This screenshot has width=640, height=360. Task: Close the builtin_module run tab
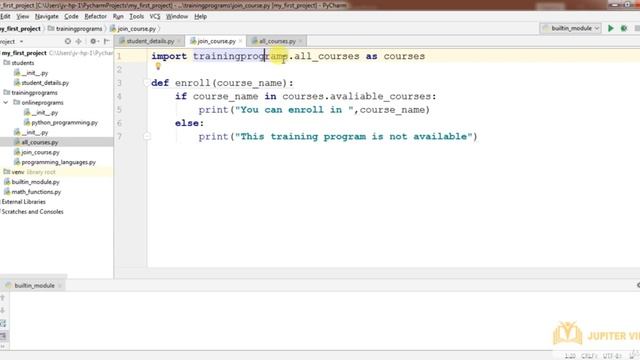(60, 285)
